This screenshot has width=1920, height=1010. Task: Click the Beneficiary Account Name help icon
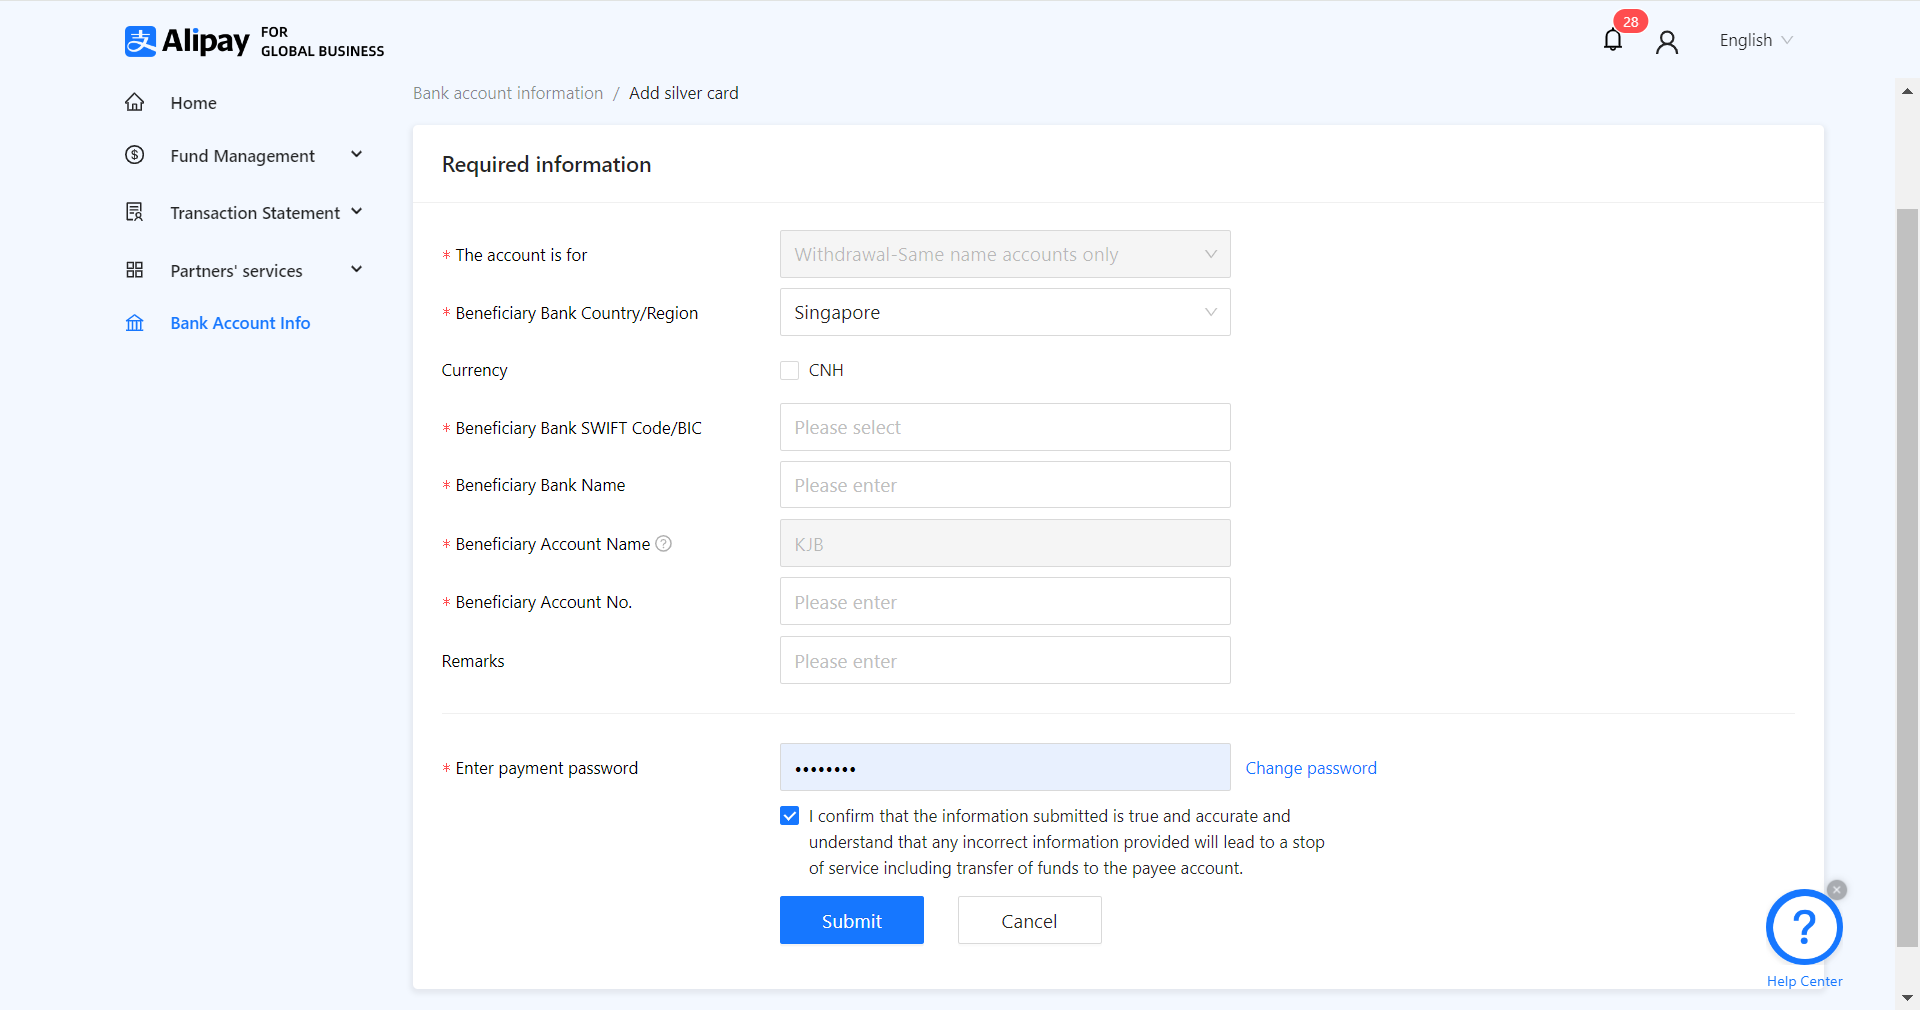663,544
